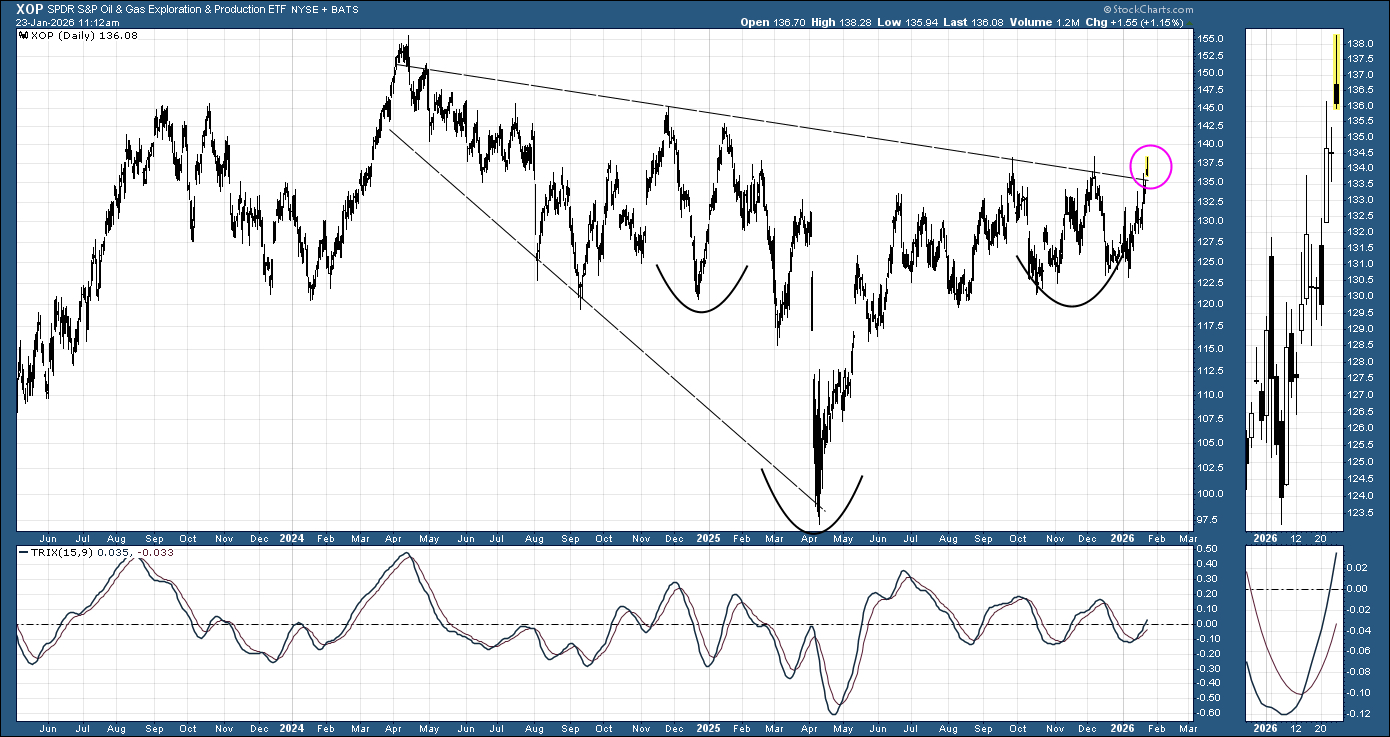Viewport: 1390px width, 737px height.
Task: Click the 'Low 135.94' value
Action: (x=907, y=22)
